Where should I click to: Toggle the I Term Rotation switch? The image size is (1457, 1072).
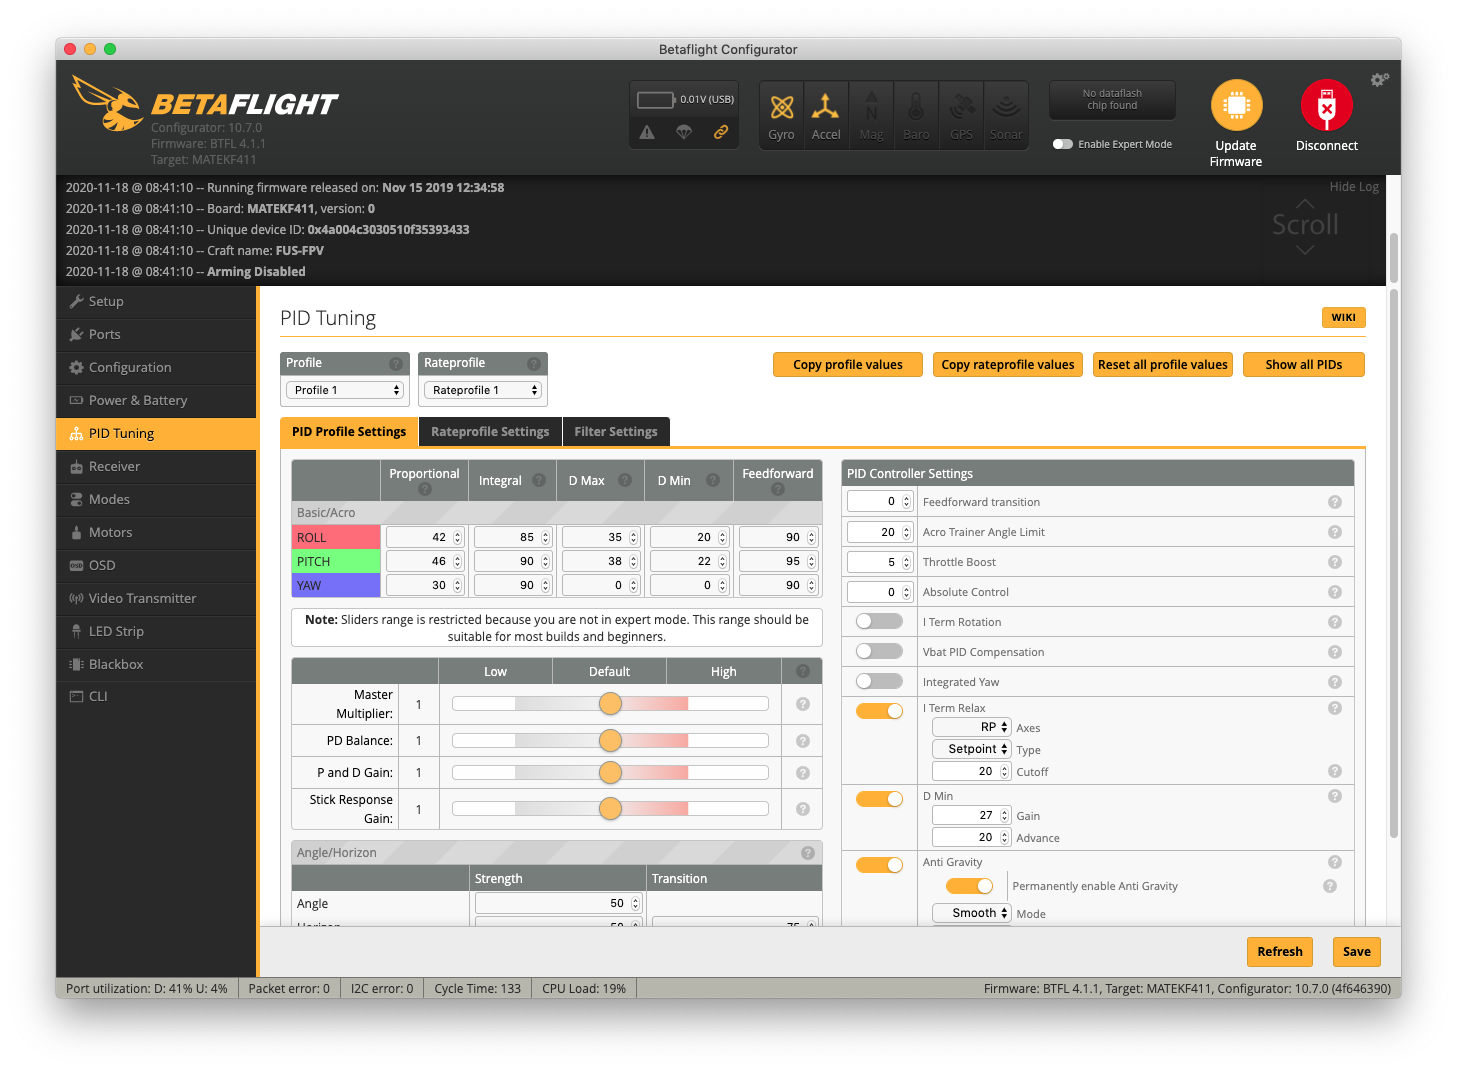tap(879, 621)
